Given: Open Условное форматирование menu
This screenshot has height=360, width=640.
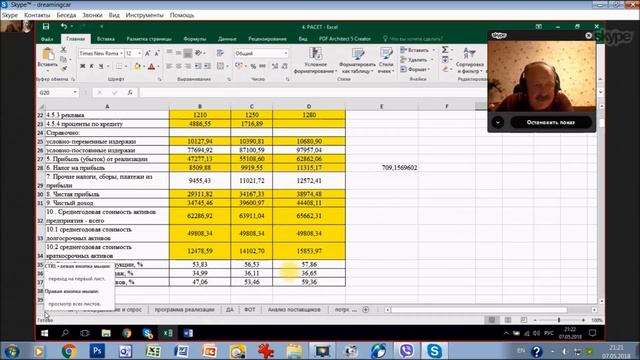Looking at the screenshot, I should coord(316,60).
